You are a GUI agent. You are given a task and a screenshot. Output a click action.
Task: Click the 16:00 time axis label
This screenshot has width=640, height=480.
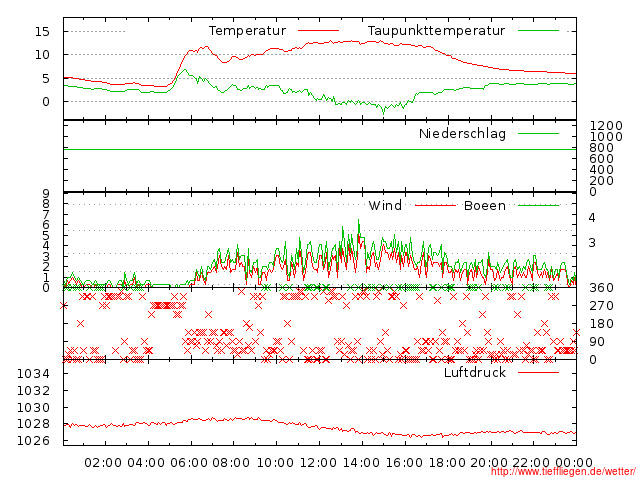404,463
